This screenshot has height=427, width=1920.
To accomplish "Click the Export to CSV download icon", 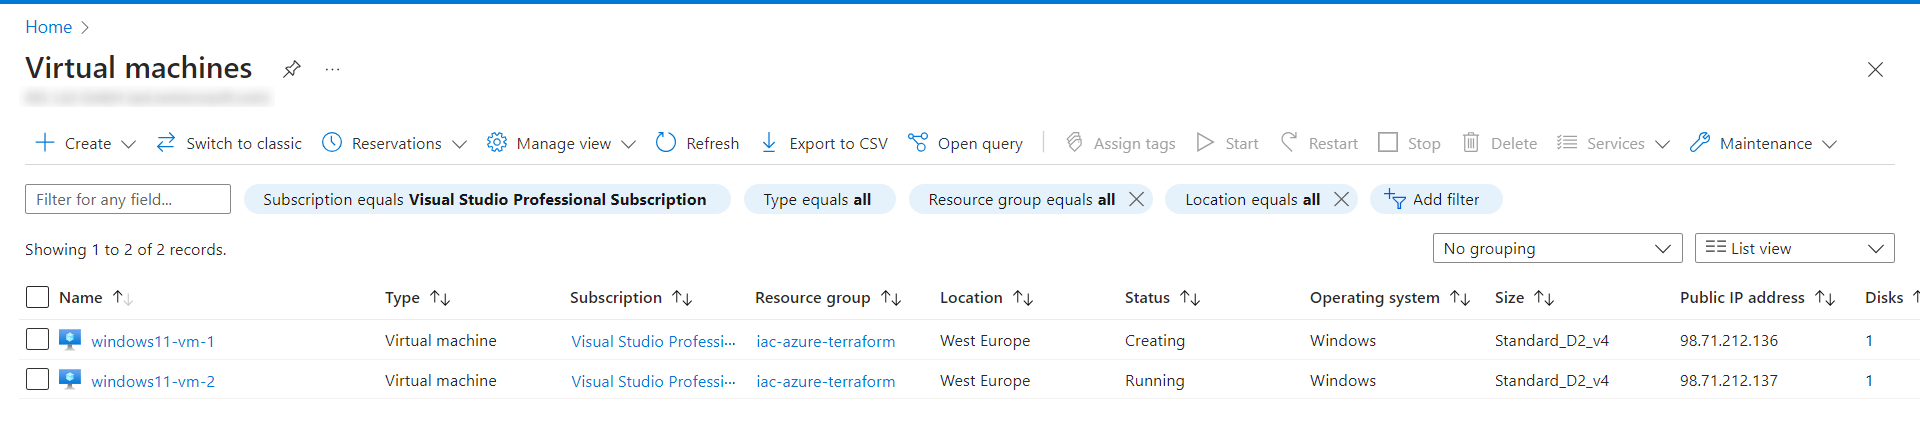I will point(769,142).
